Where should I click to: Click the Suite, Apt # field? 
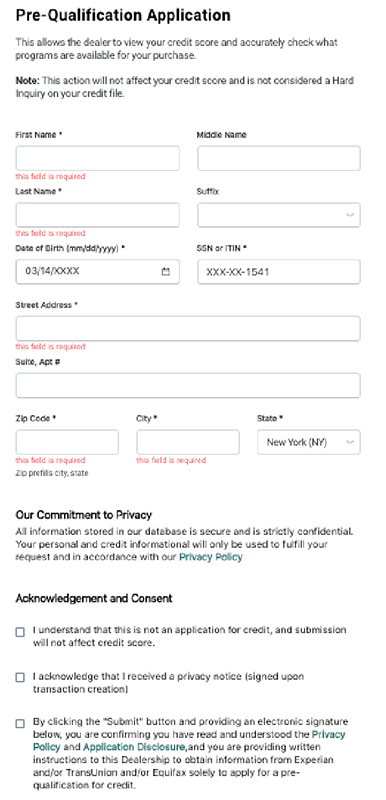(x=188, y=386)
